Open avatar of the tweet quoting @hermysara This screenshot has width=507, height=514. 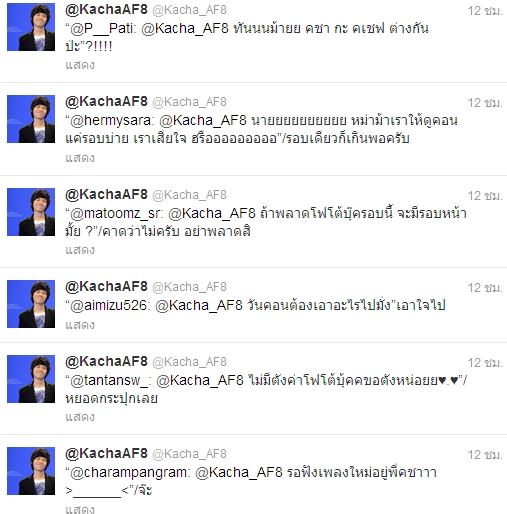click(x=31, y=119)
